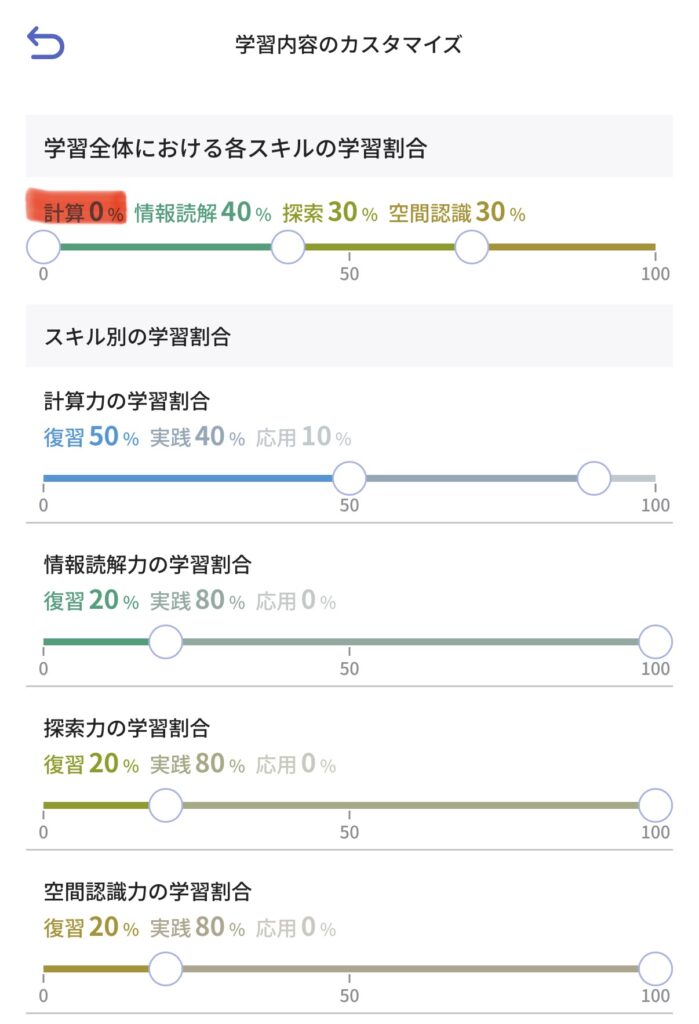Image resolution: width=699 pixels, height=1024 pixels.
Task: Click 実践 80% under 情報読解力の学習割合
Action: (x=197, y=601)
